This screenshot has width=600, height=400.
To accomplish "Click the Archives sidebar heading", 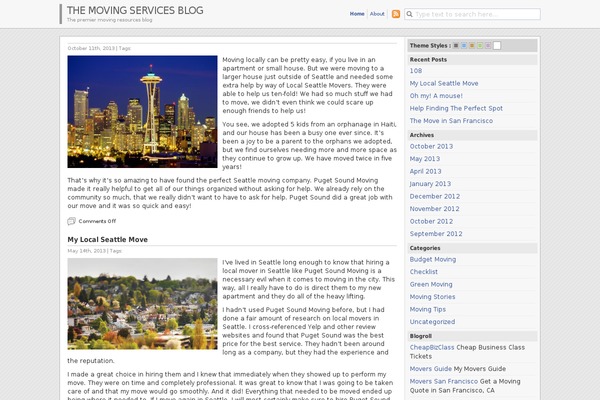I will (422, 135).
